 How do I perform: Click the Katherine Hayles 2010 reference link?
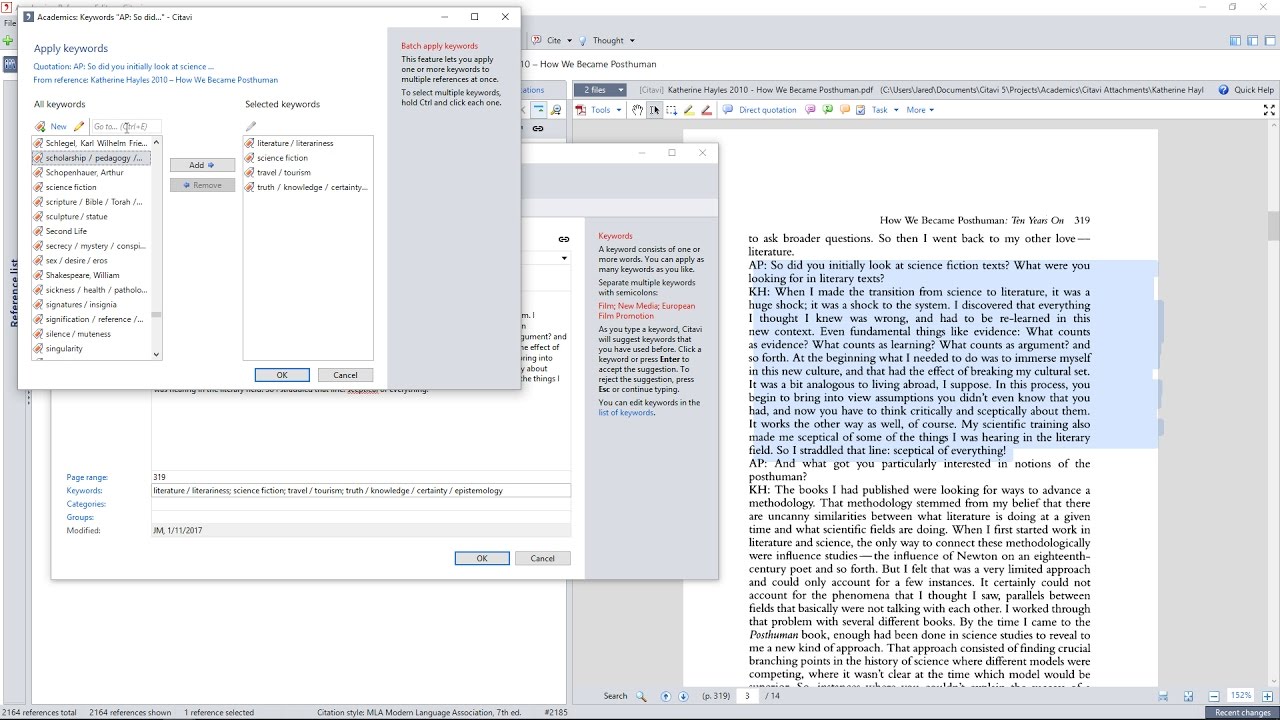point(156,80)
